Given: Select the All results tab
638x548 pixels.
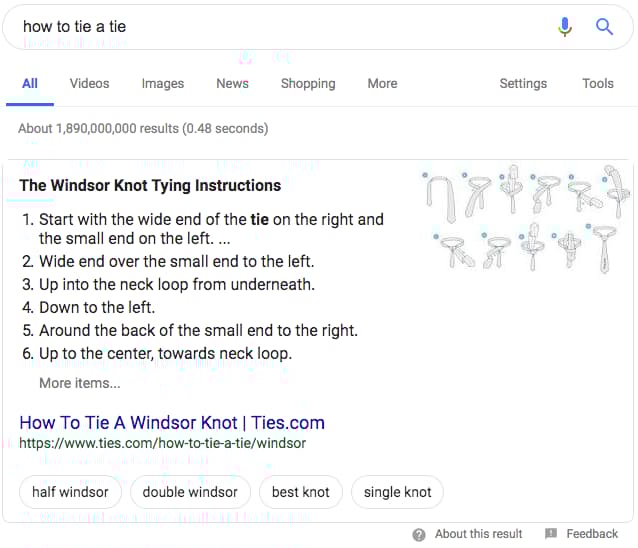Looking at the screenshot, I should pyautogui.click(x=30, y=83).
